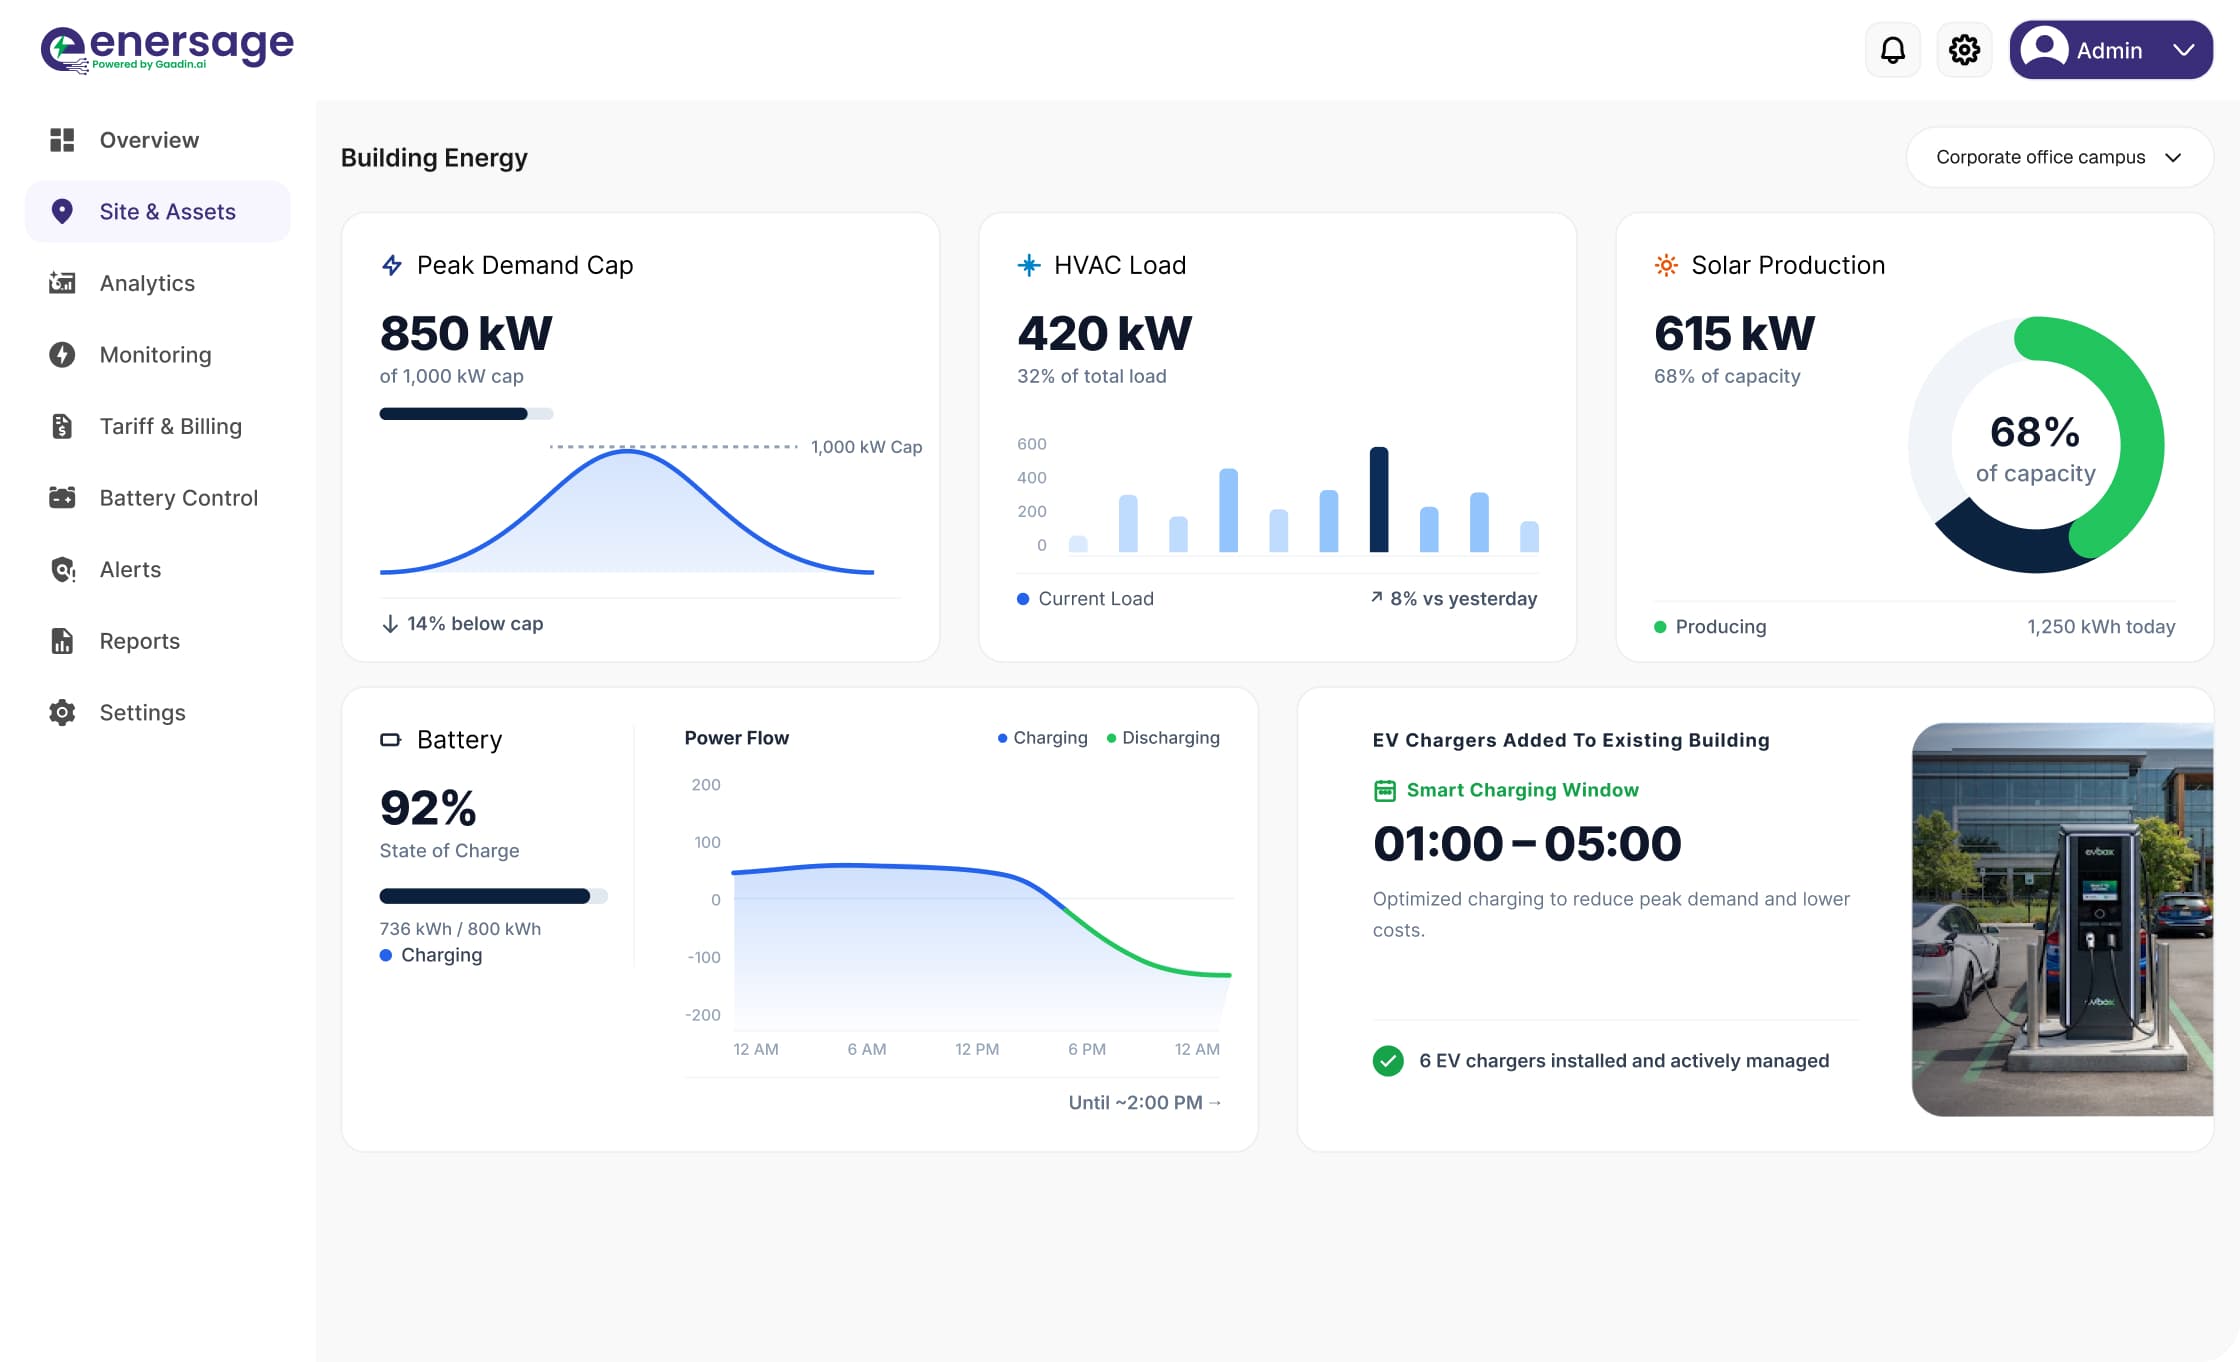The width and height of the screenshot is (2240, 1362).
Task: Click the Monitoring bolt icon
Action: pos(62,355)
